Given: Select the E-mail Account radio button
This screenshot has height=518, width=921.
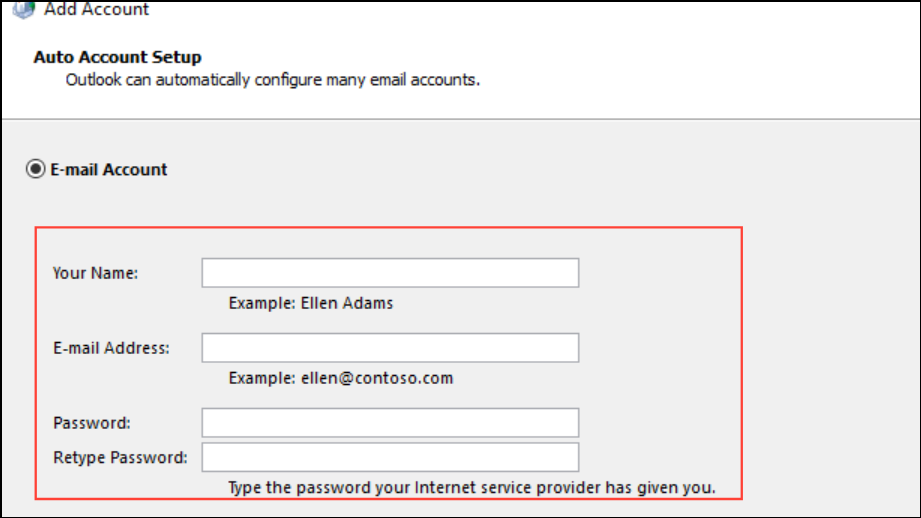Looking at the screenshot, I should click(36, 169).
